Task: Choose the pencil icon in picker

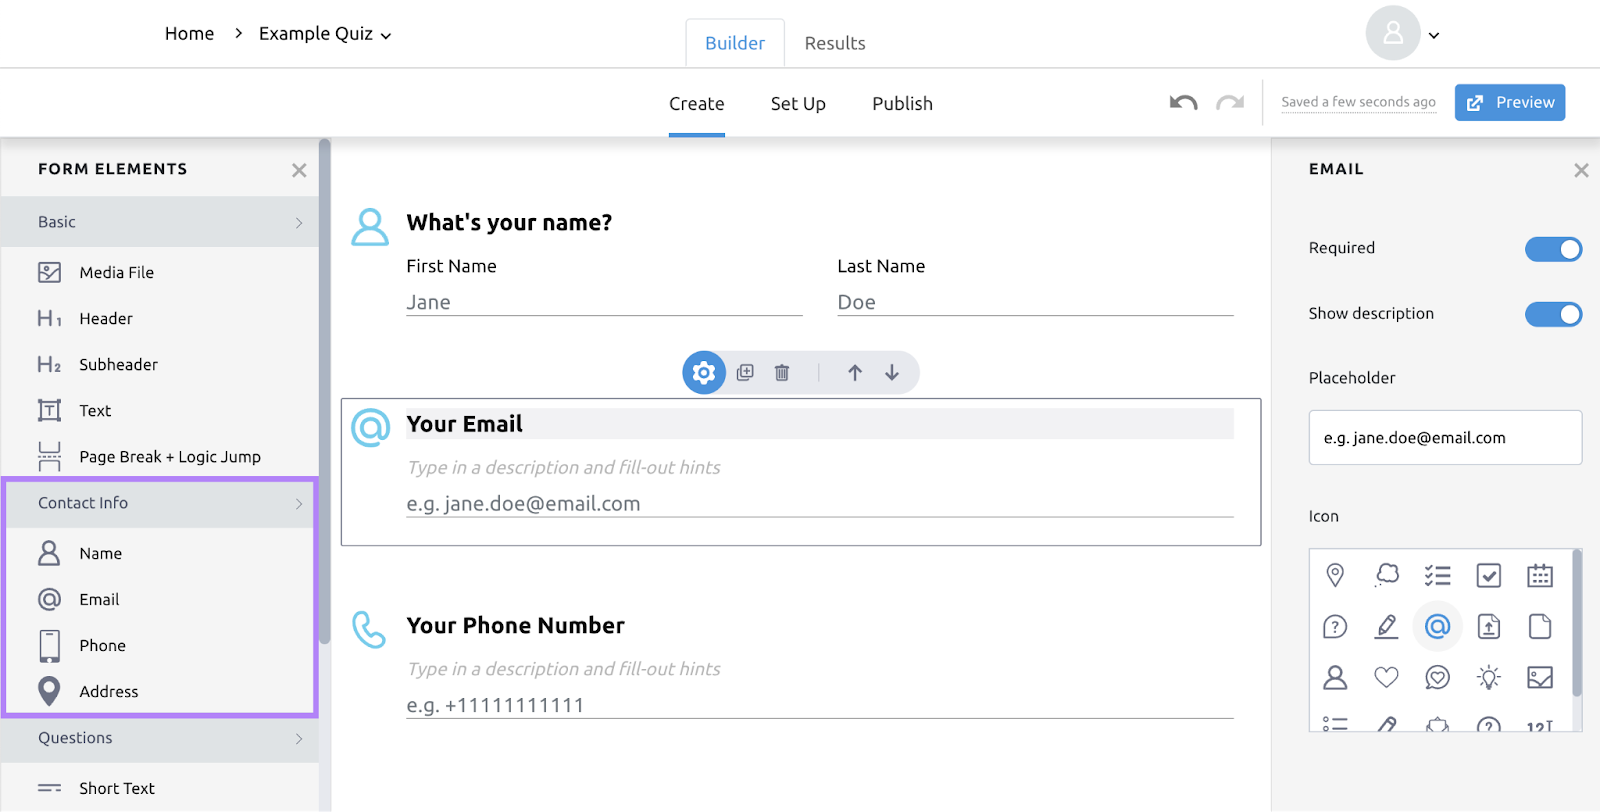Action: [x=1387, y=627]
